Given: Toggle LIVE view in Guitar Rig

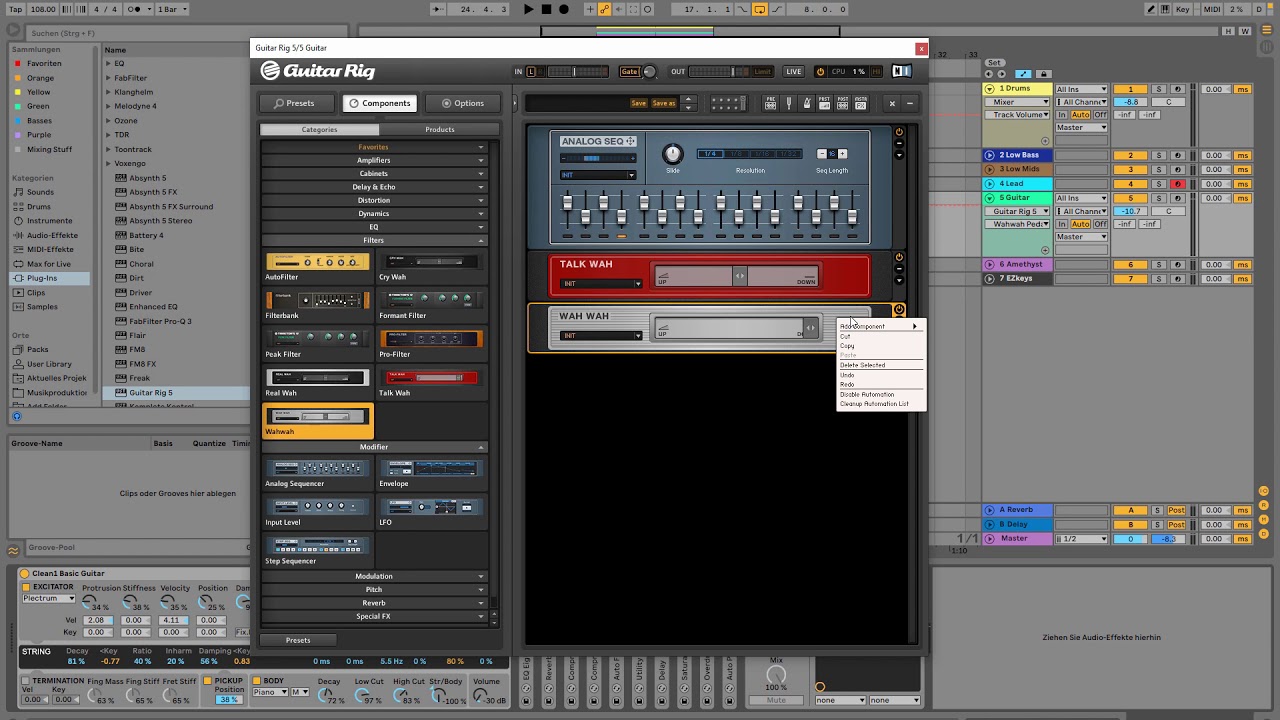Looking at the screenshot, I should (793, 71).
